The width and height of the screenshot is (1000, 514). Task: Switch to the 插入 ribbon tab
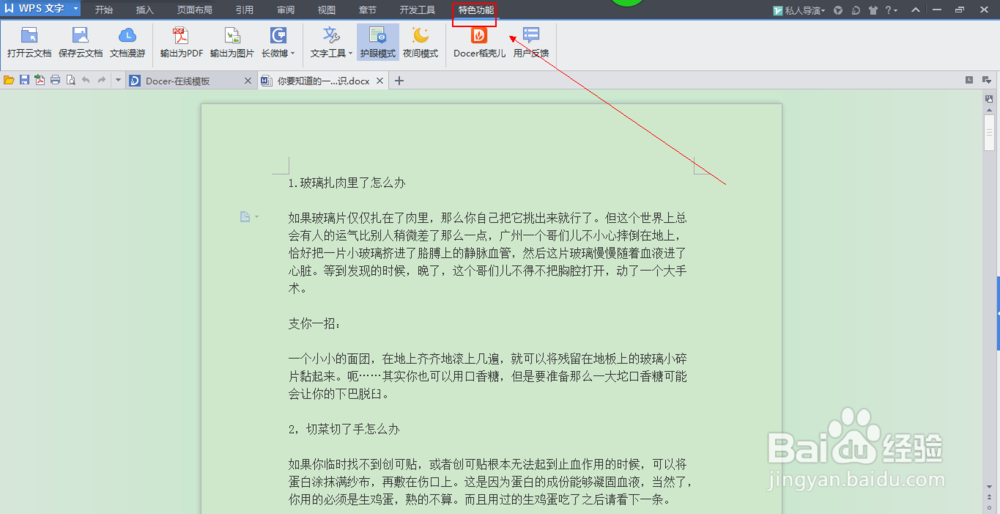(x=145, y=10)
